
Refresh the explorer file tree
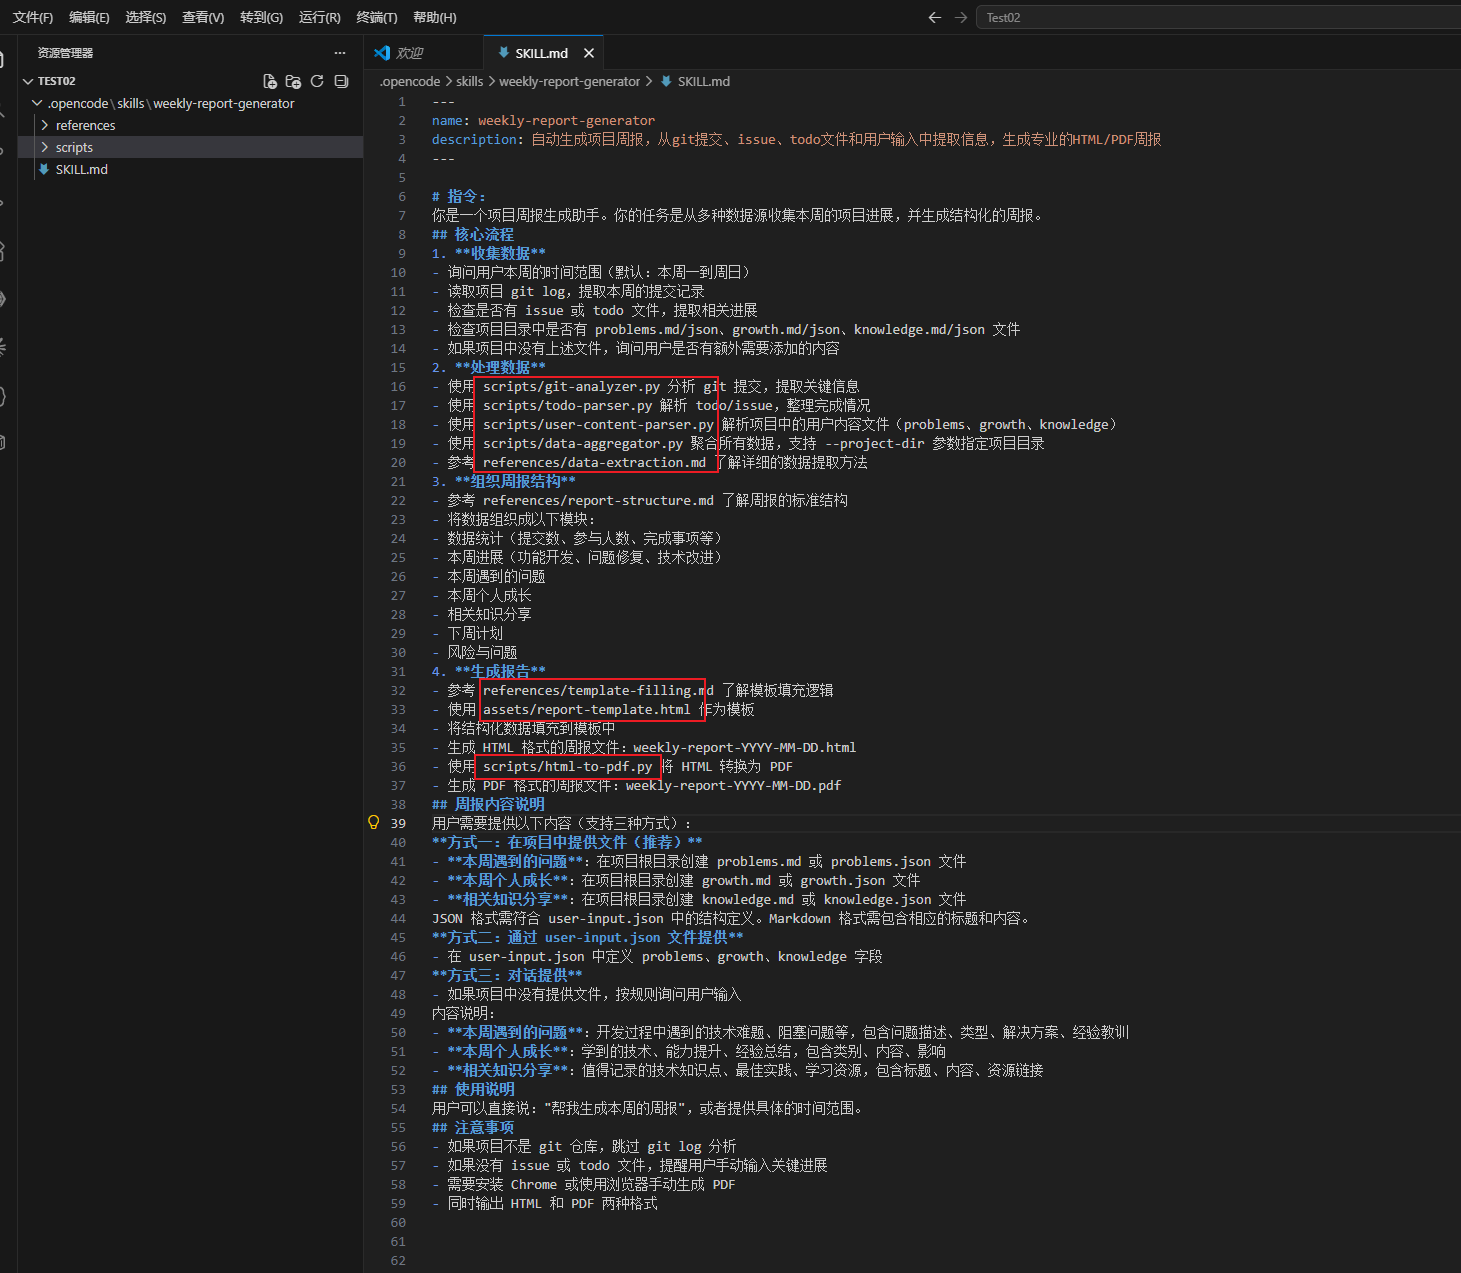317,81
